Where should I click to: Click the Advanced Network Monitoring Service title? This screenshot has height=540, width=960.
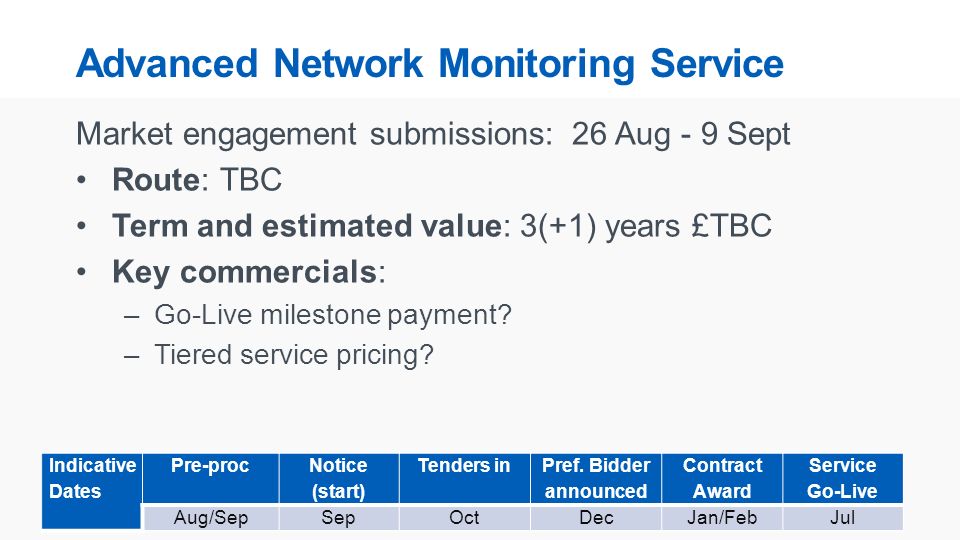pos(430,64)
